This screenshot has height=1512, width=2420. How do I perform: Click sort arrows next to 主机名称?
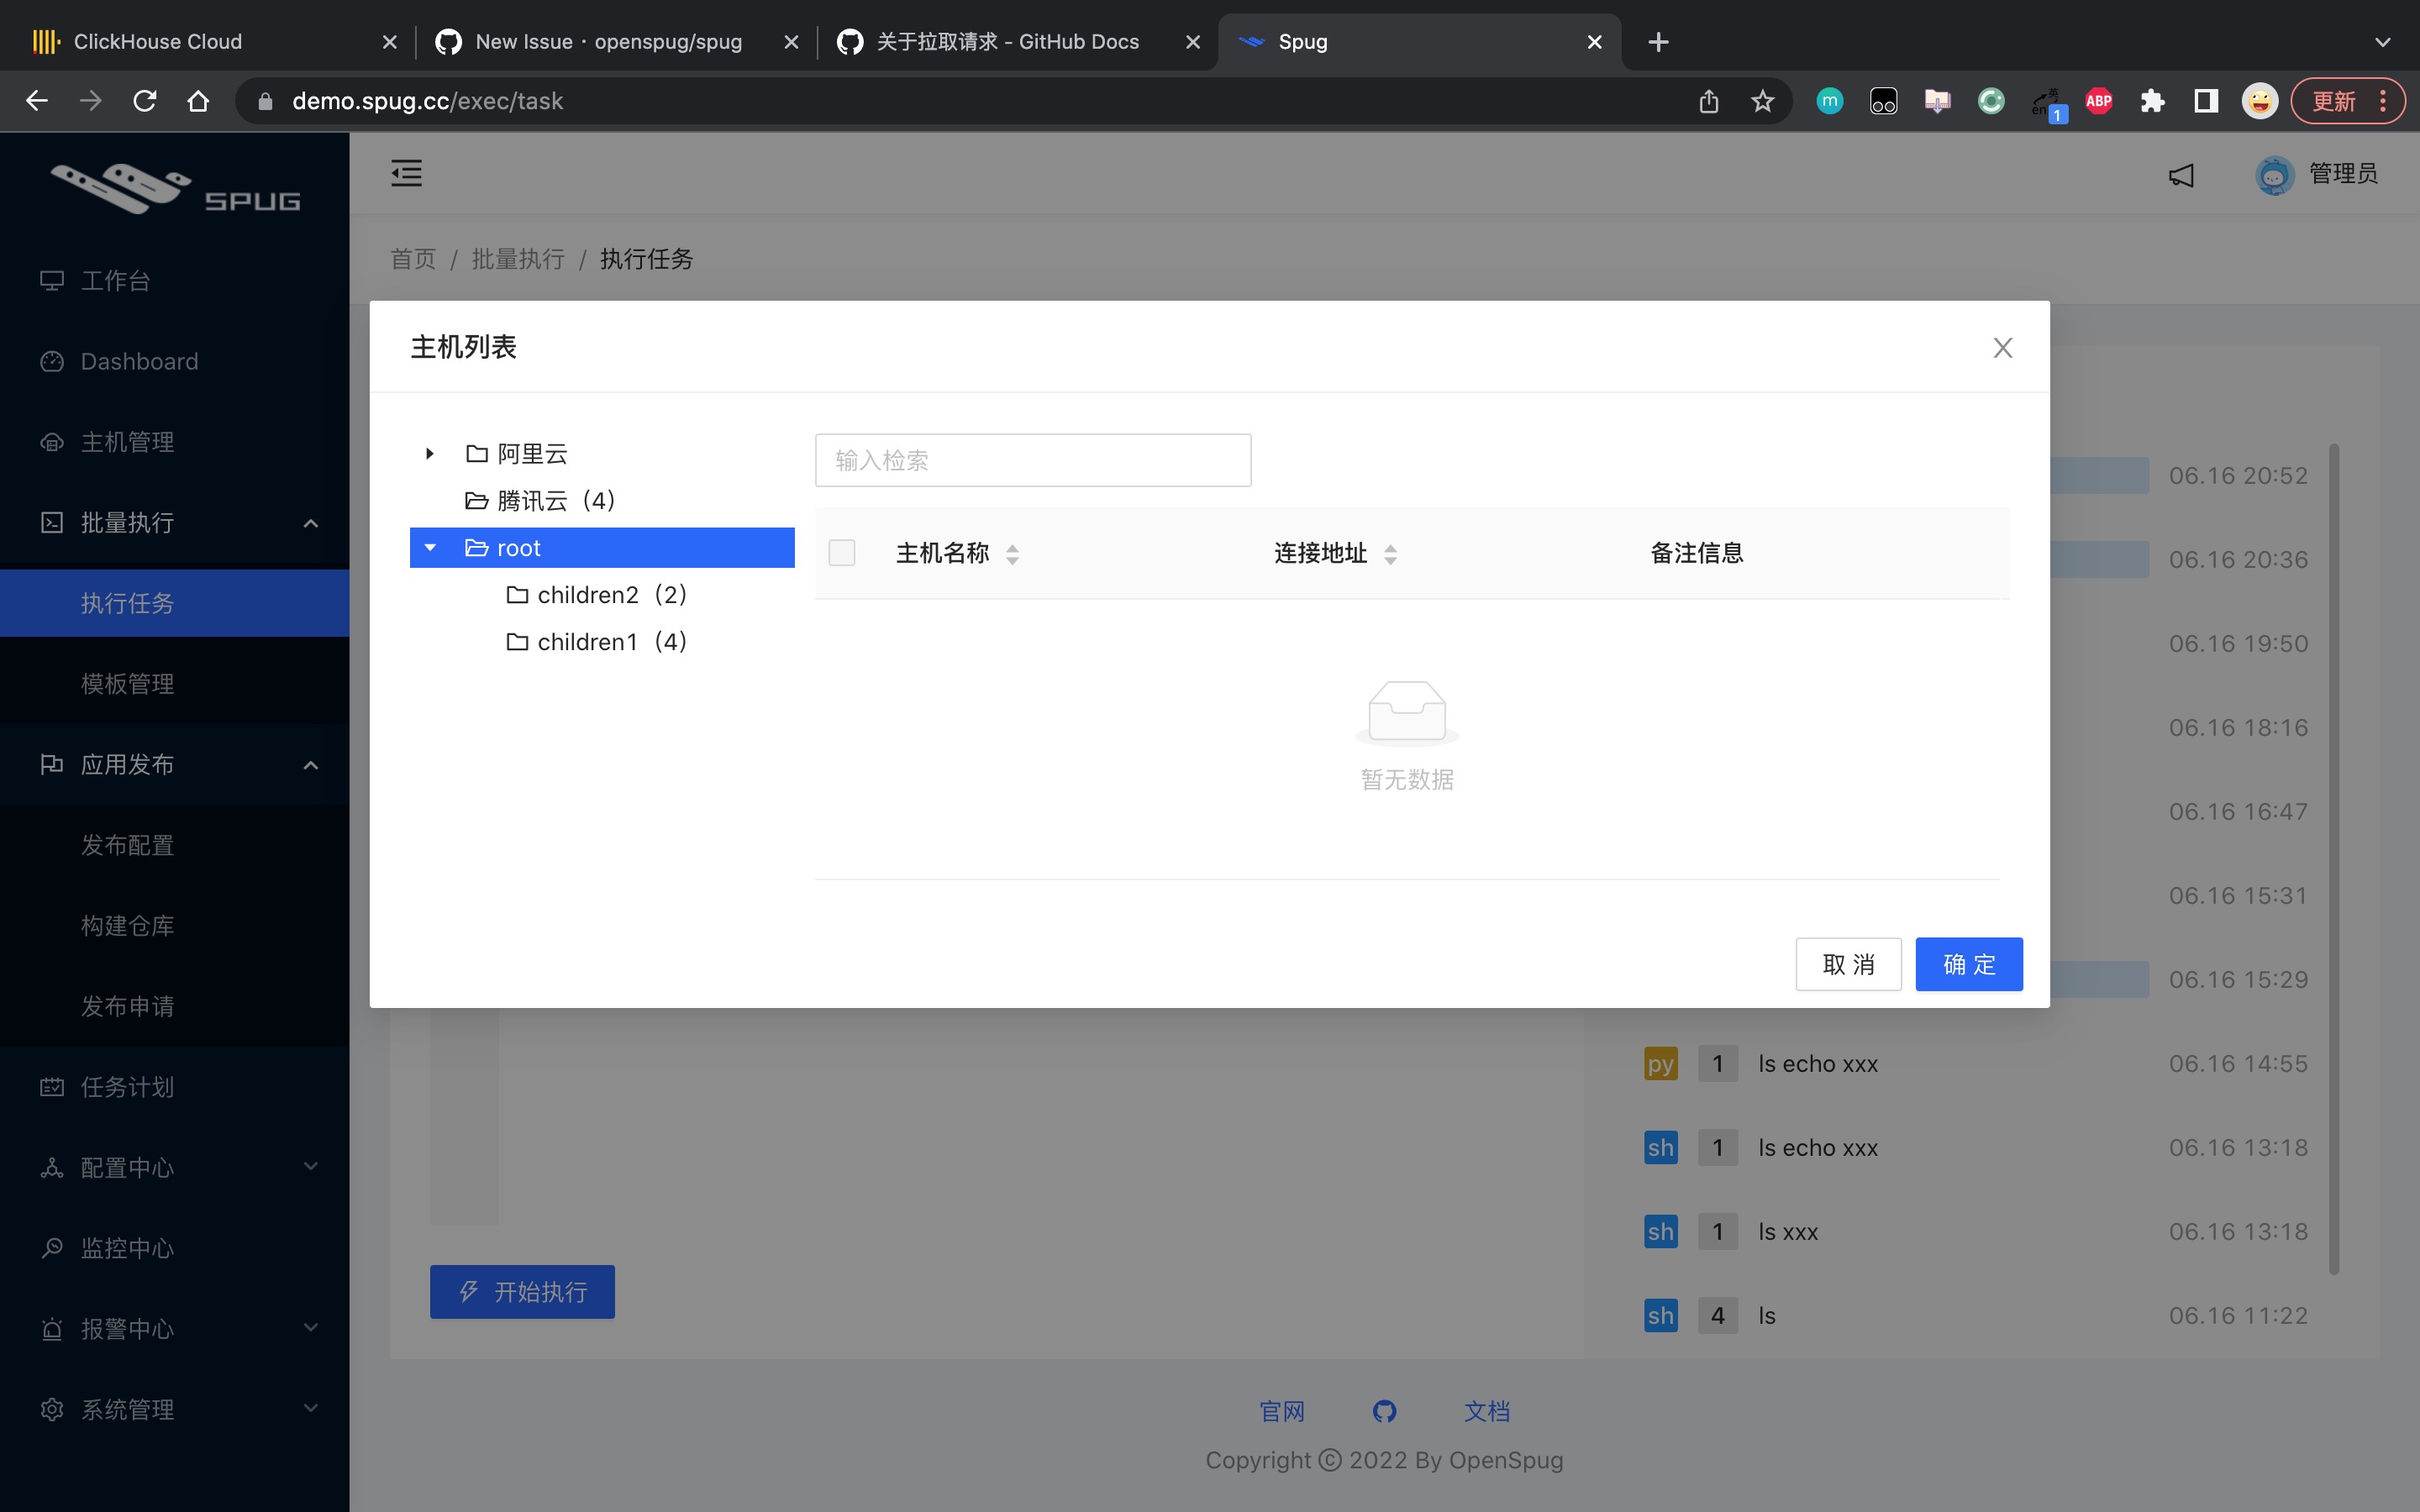click(x=1012, y=554)
